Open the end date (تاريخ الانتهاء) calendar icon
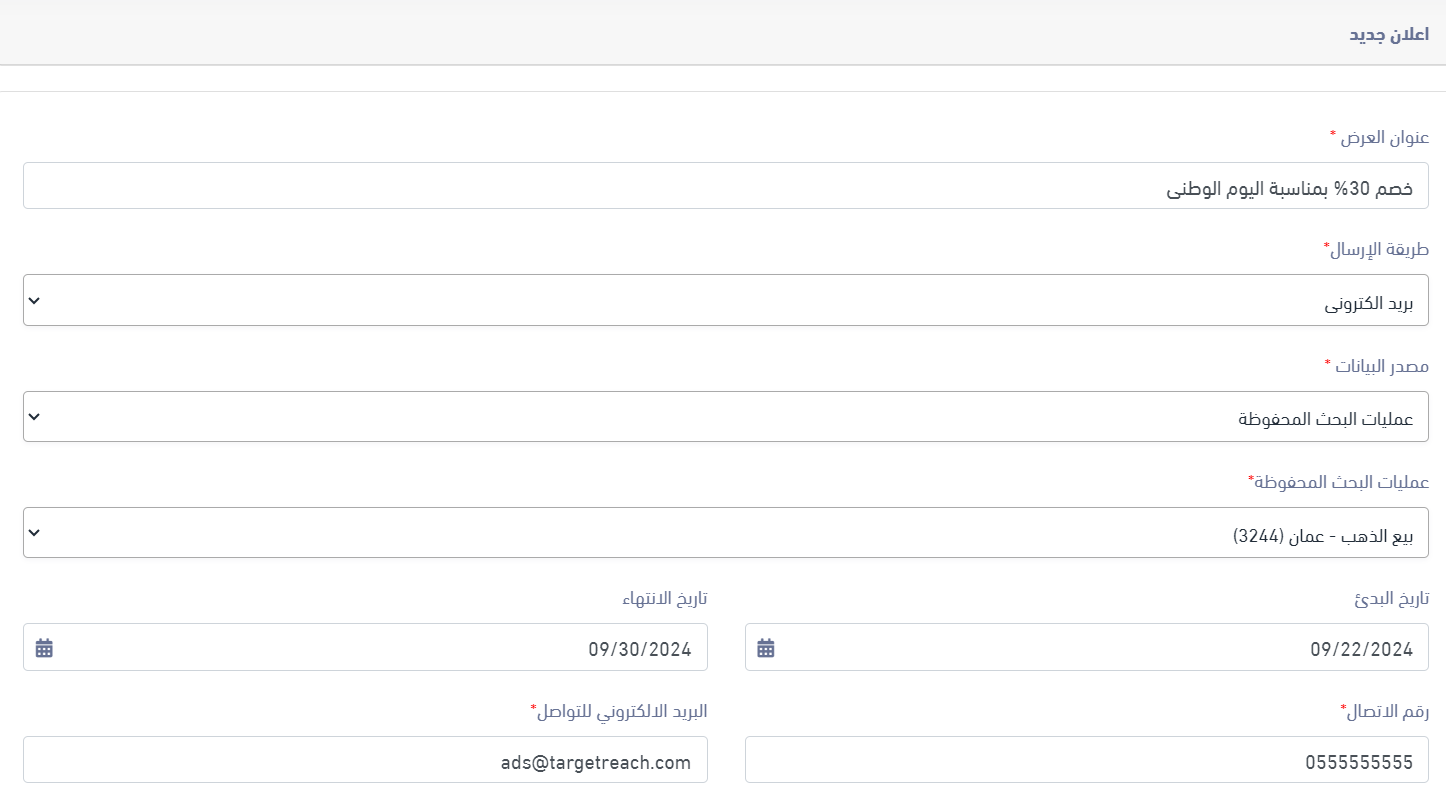1446x797 pixels. coord(44,648)
